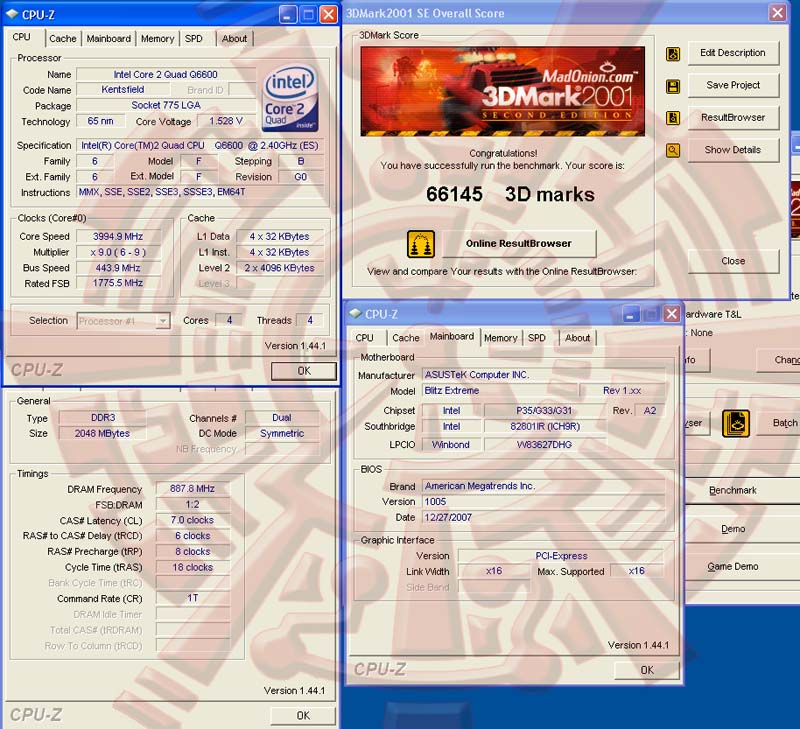This screenshot has width=800, height=729.
Task: Open the ResultBrowser button
Action: coord(733,117)
